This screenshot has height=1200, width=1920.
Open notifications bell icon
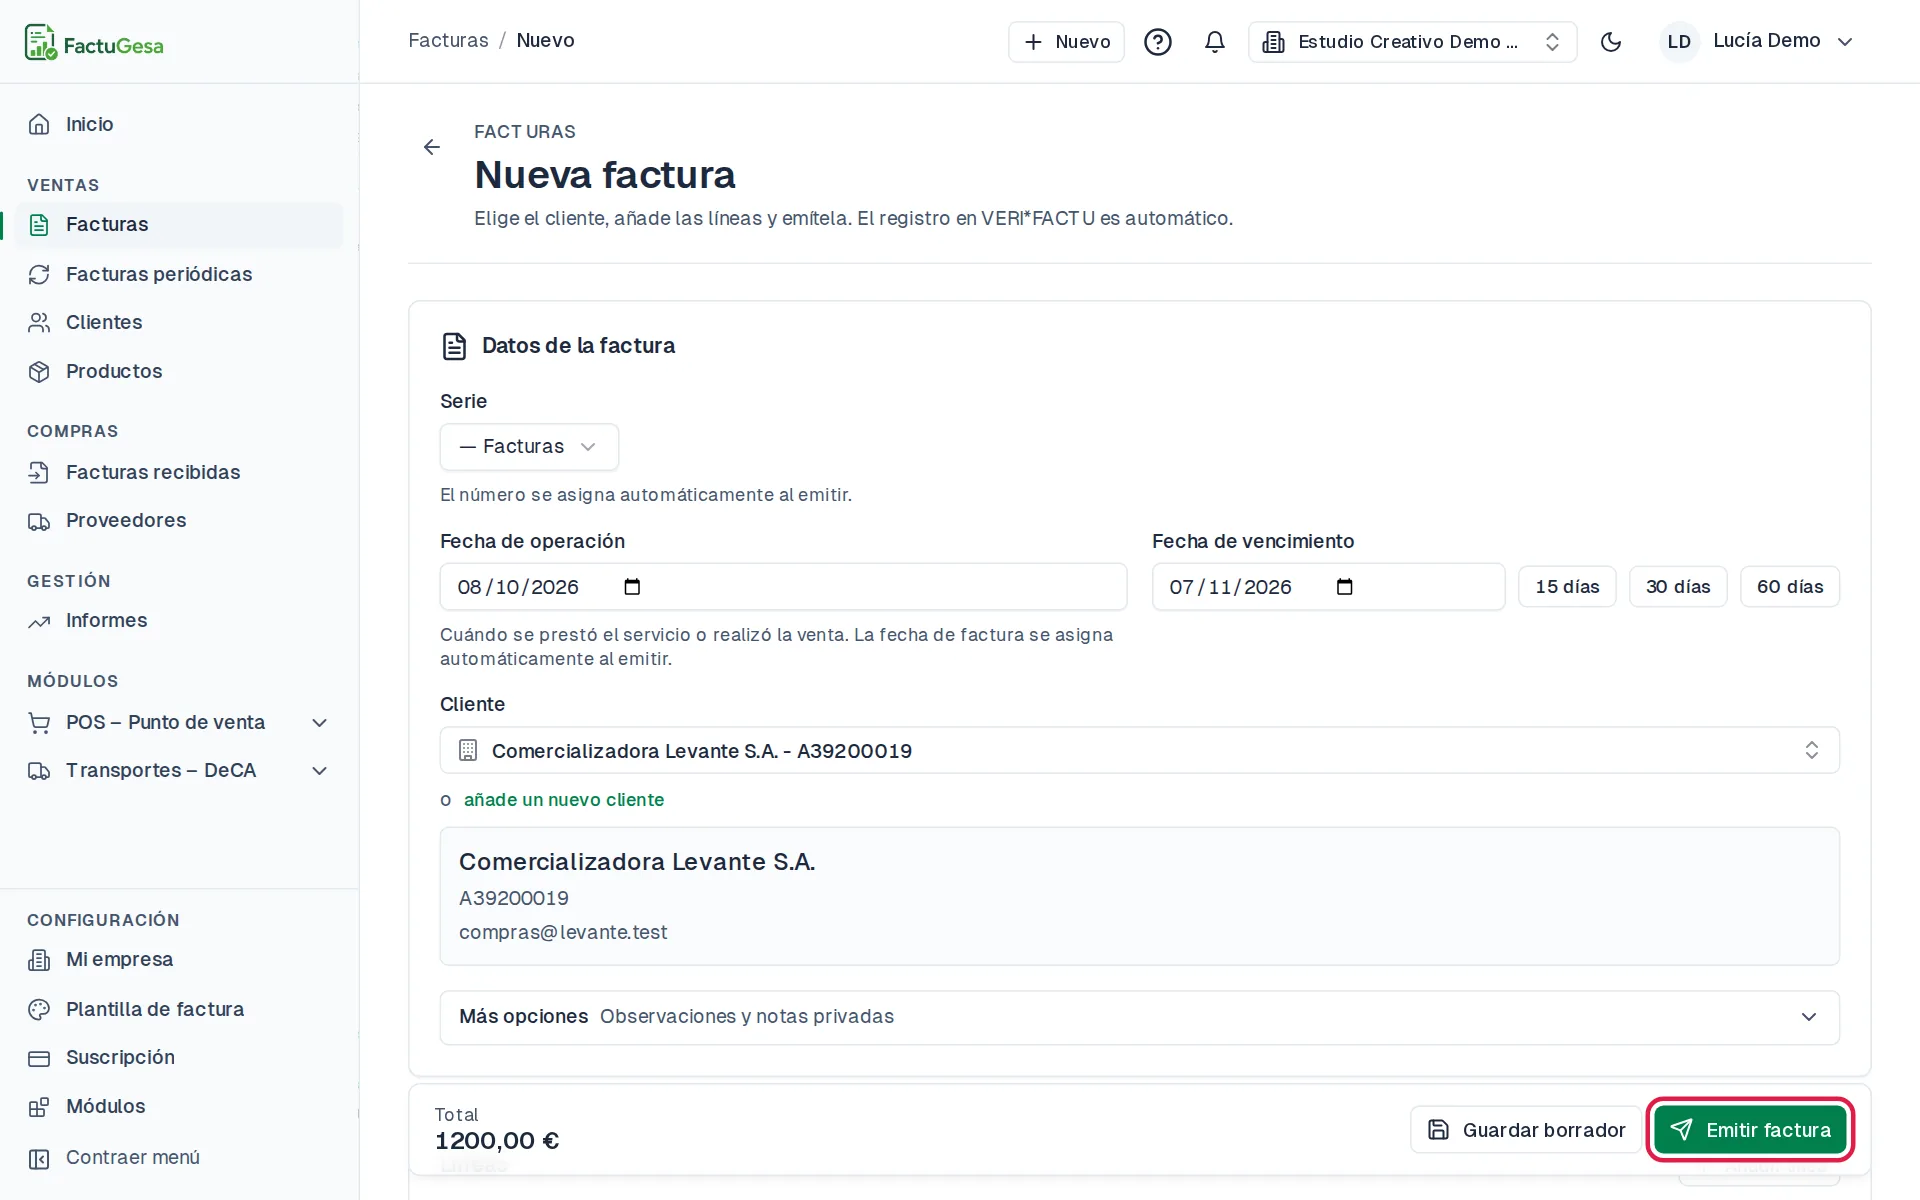[x=1215, y=42]
